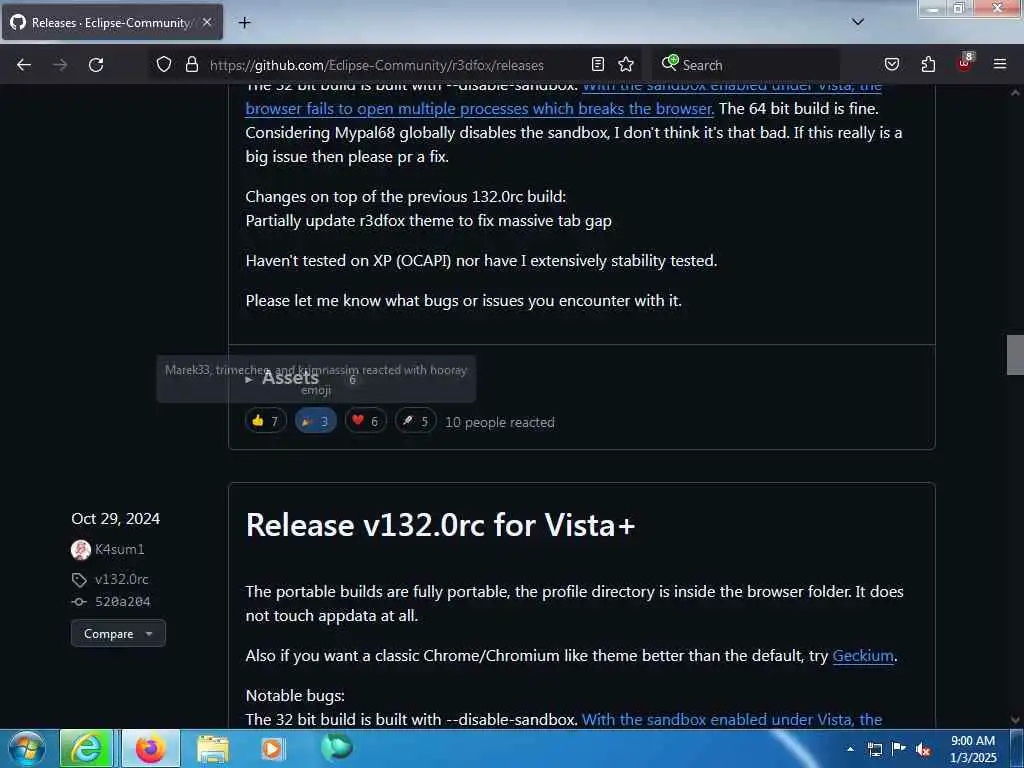Image resolution: width=1024 pixels, height=768 pixels.
Task: Open Windows Media Player taskbar icon
Action: [272, 748]
